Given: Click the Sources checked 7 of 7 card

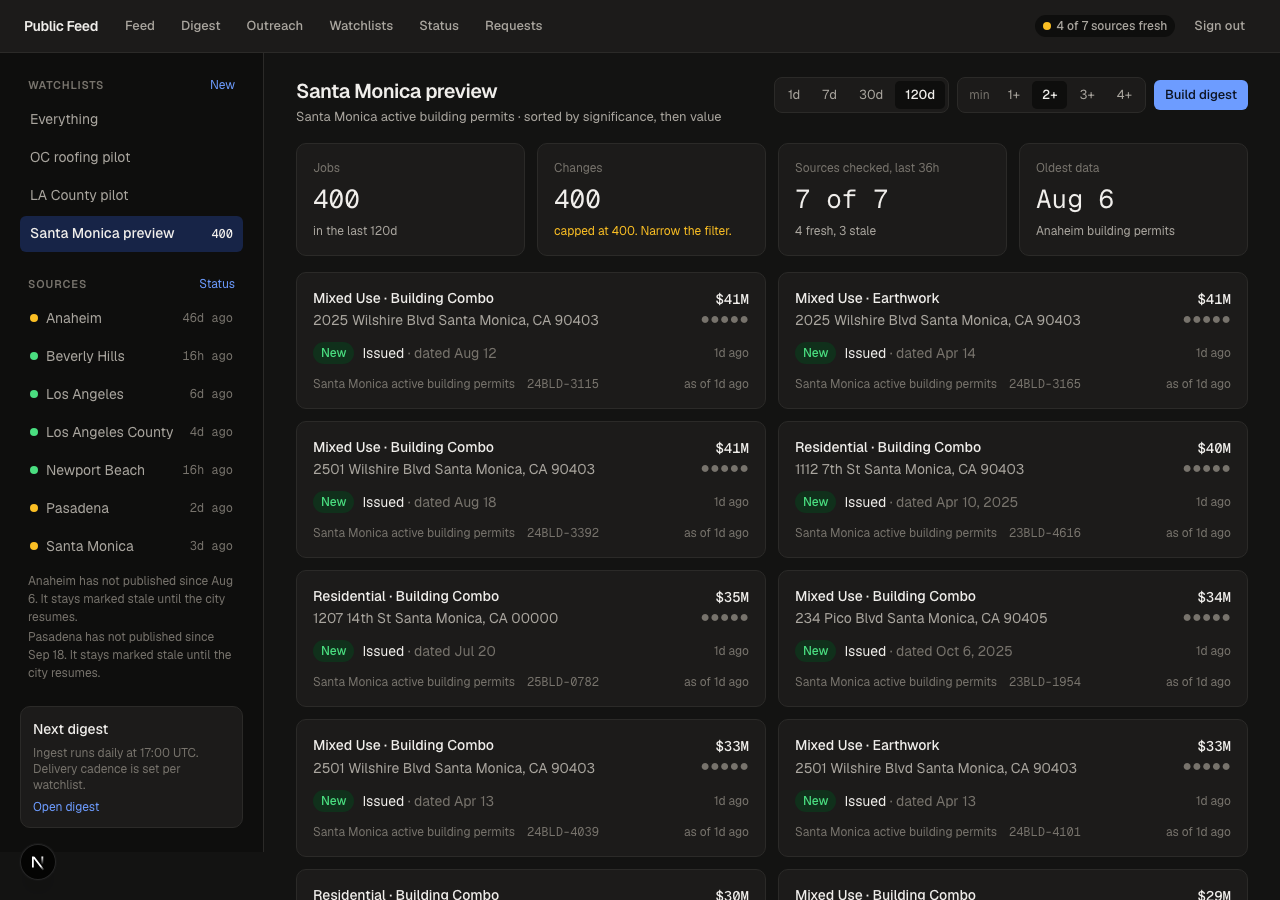Looking at the screenshot, I should click(x=892, y=199).
